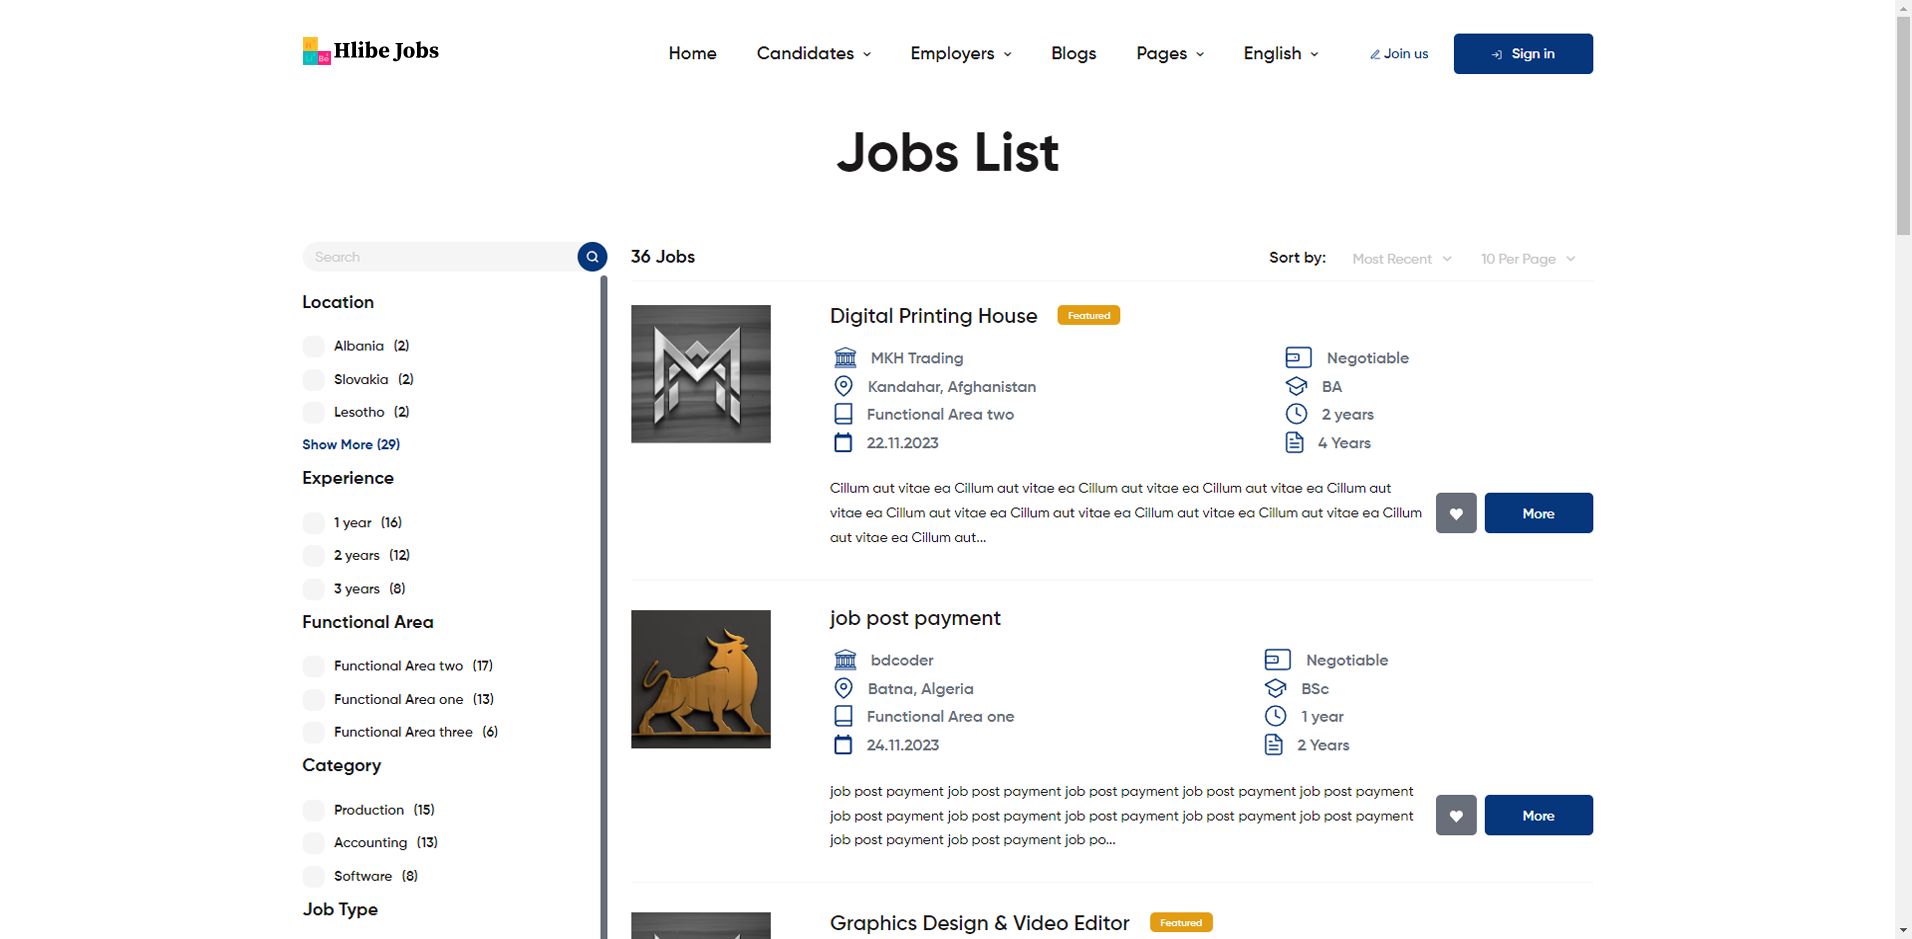Click the MKH Trading logo thumbnail
Viewport: 1912px width, 939px height.
700,374
